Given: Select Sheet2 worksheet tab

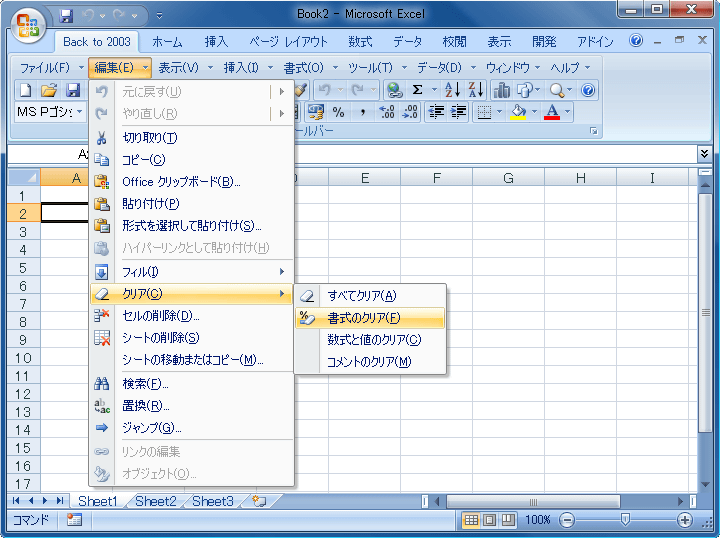Looking at the screenshot, I should click(156, 501).
